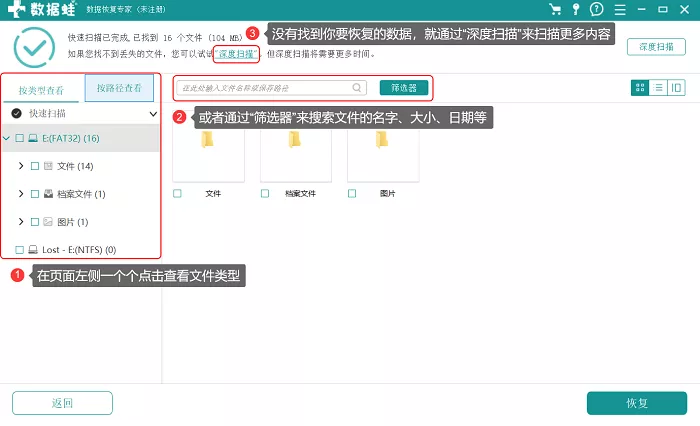The height and width of the screenshot is (426, 700).
Task: Click the search magnifier icon
Action: click(x=357, y=88)
